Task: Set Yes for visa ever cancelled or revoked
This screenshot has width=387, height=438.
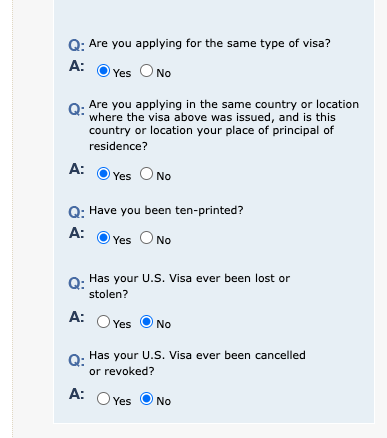Action: (103, 399)
